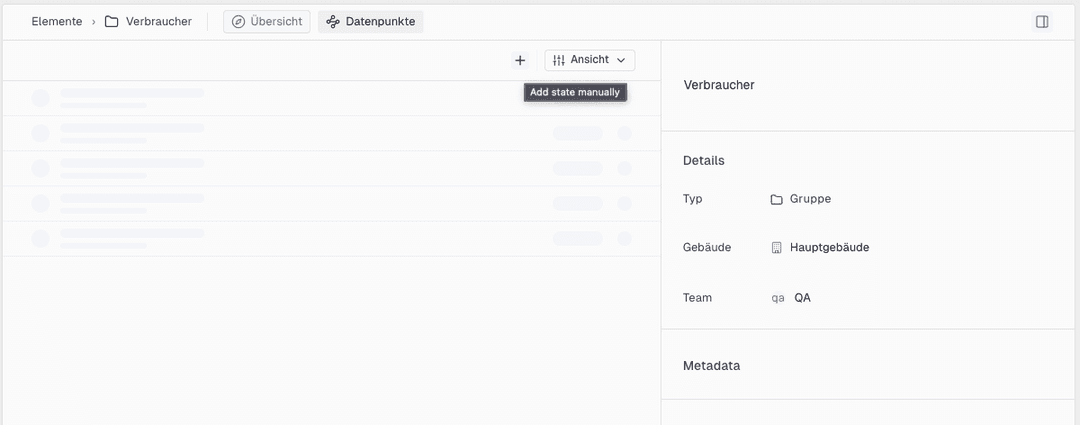Viewport: 1080px width, 425px height.
Task: Click the plus icon to add state manually
Action: click(x=520, y=60)
